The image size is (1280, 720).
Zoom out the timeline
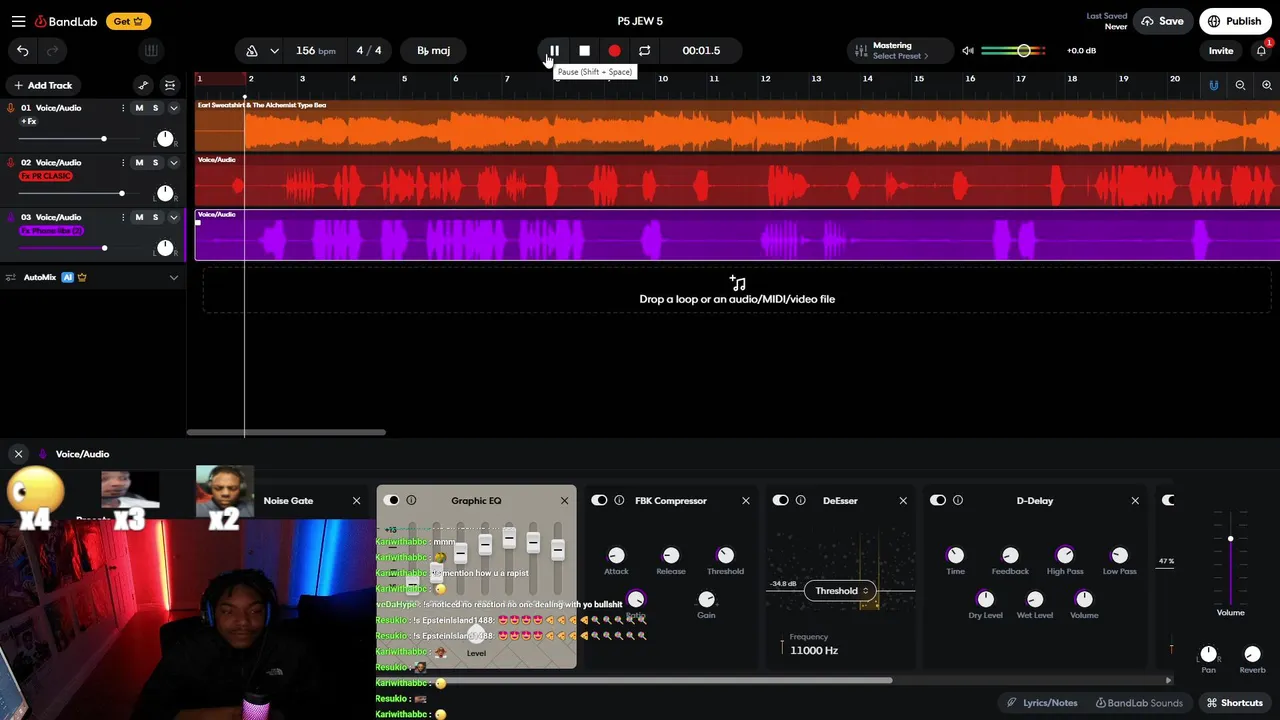pyautogui.click(x=1240, y=86)
